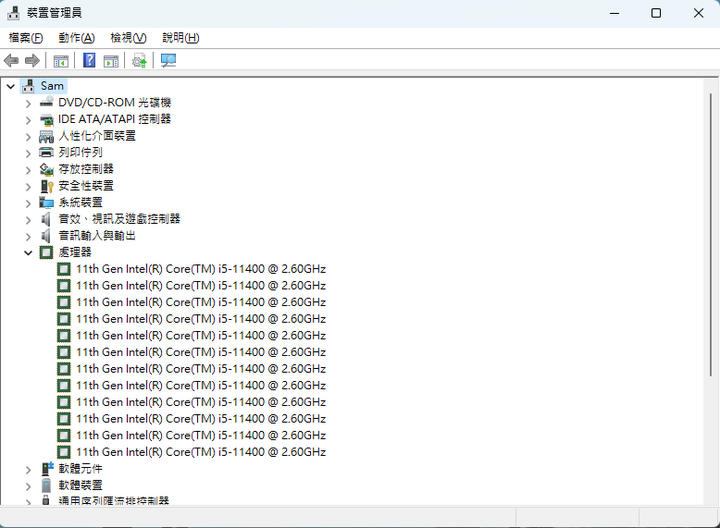720x528 pixels.
Task: Expand the DVD/CD-ROM 光碟機 category
Action: pyautogui.click(x=28, y=104)
